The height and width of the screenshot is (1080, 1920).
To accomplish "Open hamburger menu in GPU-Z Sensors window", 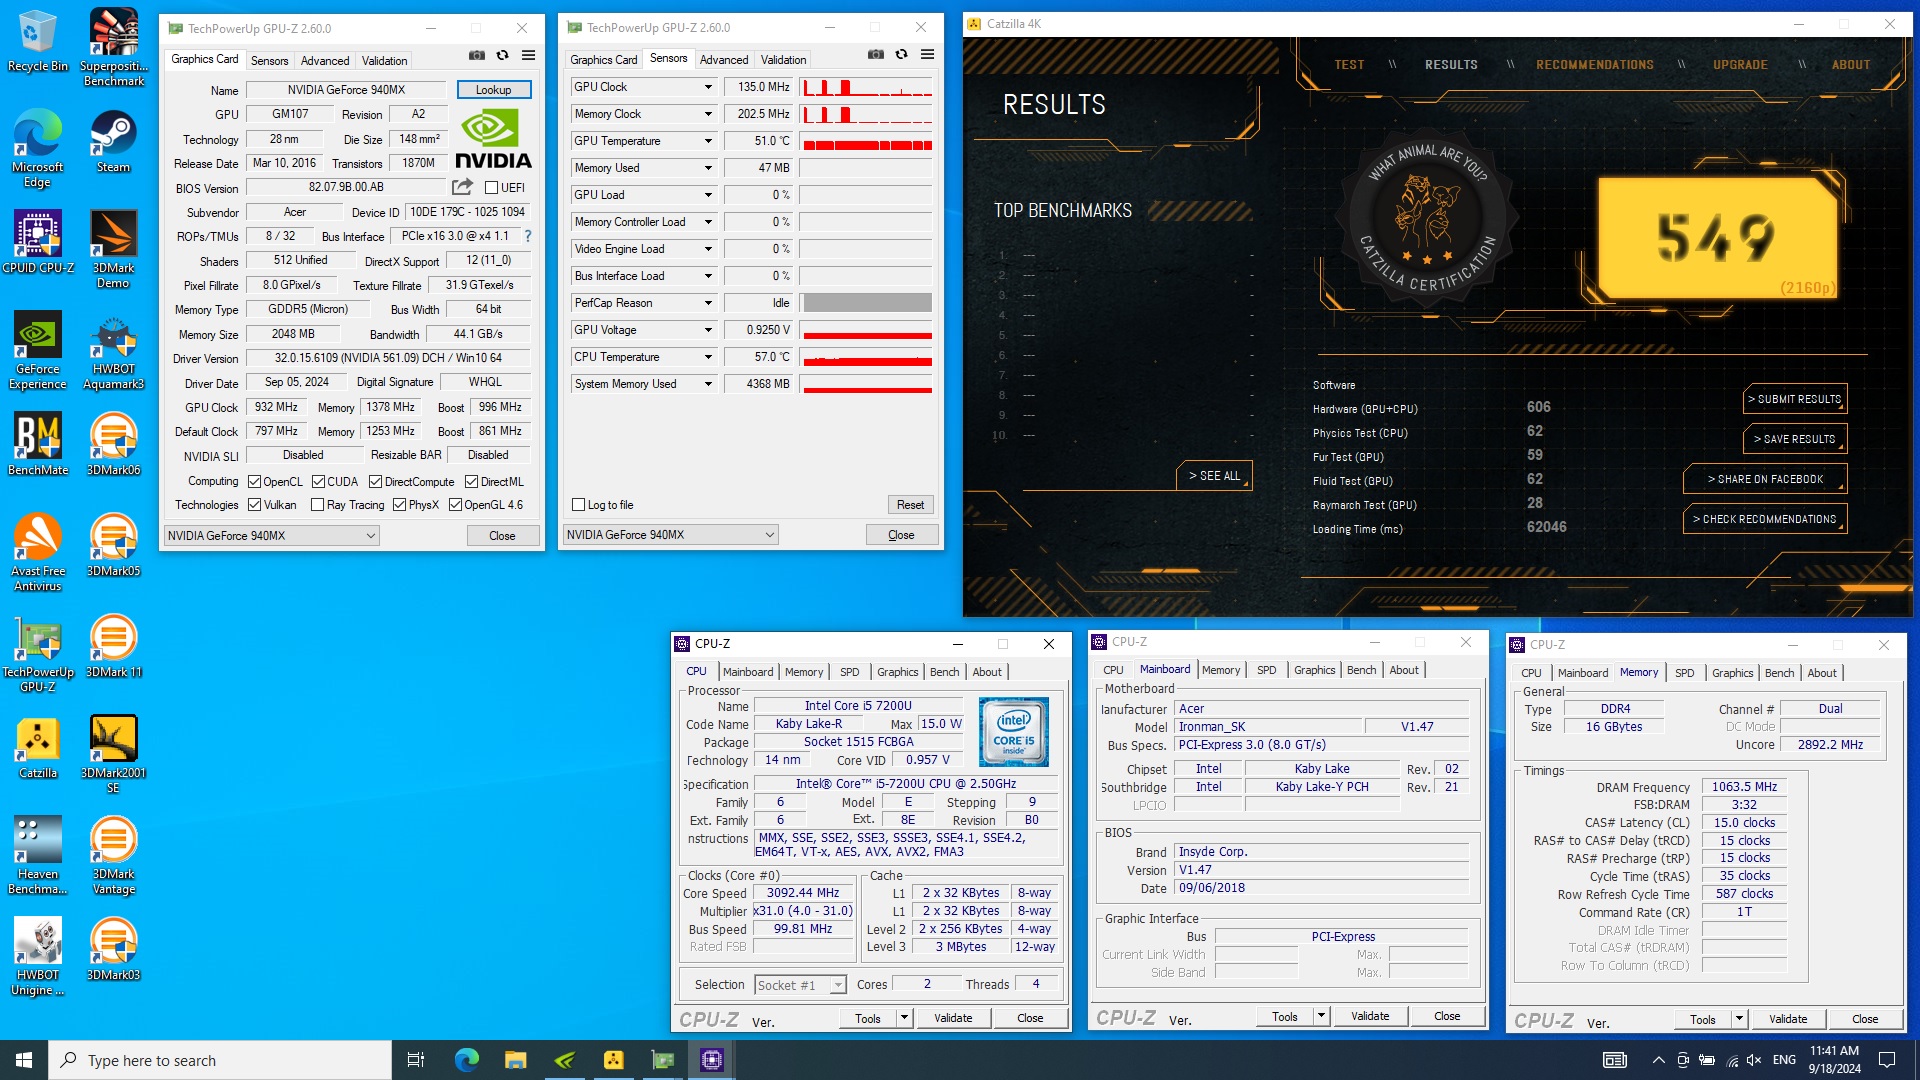I will coord(927,54).
